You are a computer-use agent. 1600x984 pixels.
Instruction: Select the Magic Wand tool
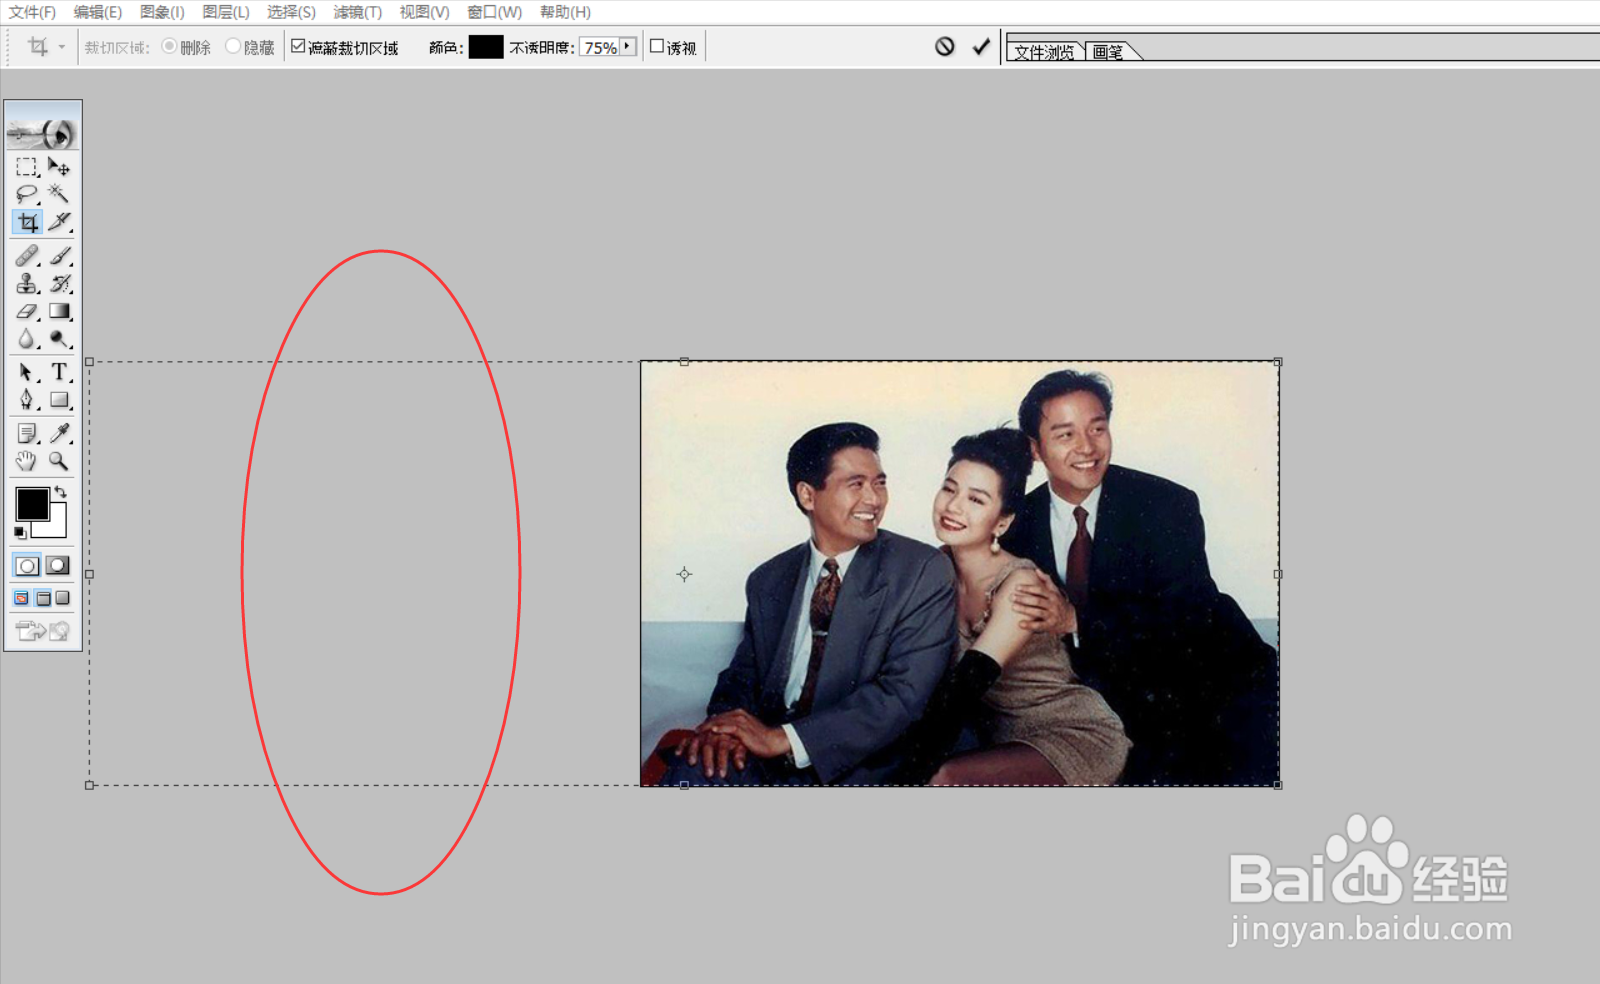[59, 194]
